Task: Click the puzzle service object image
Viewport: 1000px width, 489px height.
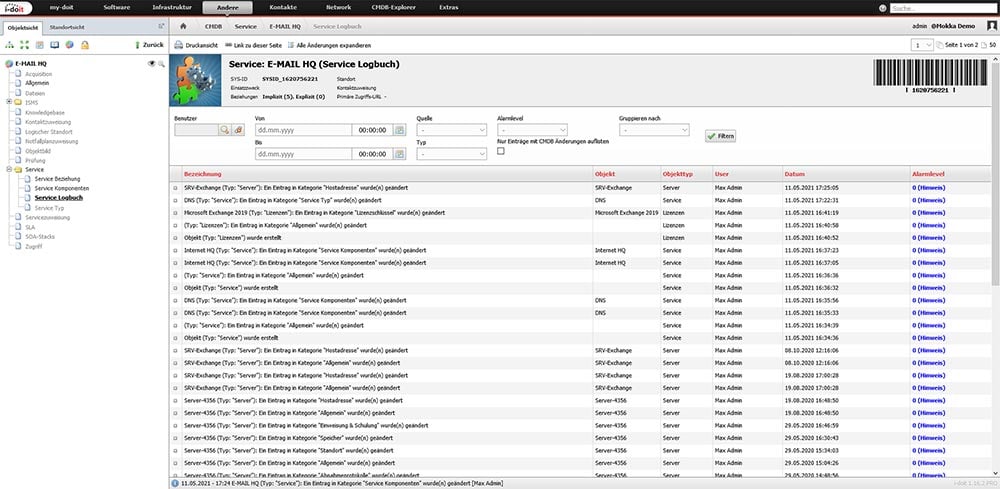Action: pyautogui.click(x=195, y=80)
